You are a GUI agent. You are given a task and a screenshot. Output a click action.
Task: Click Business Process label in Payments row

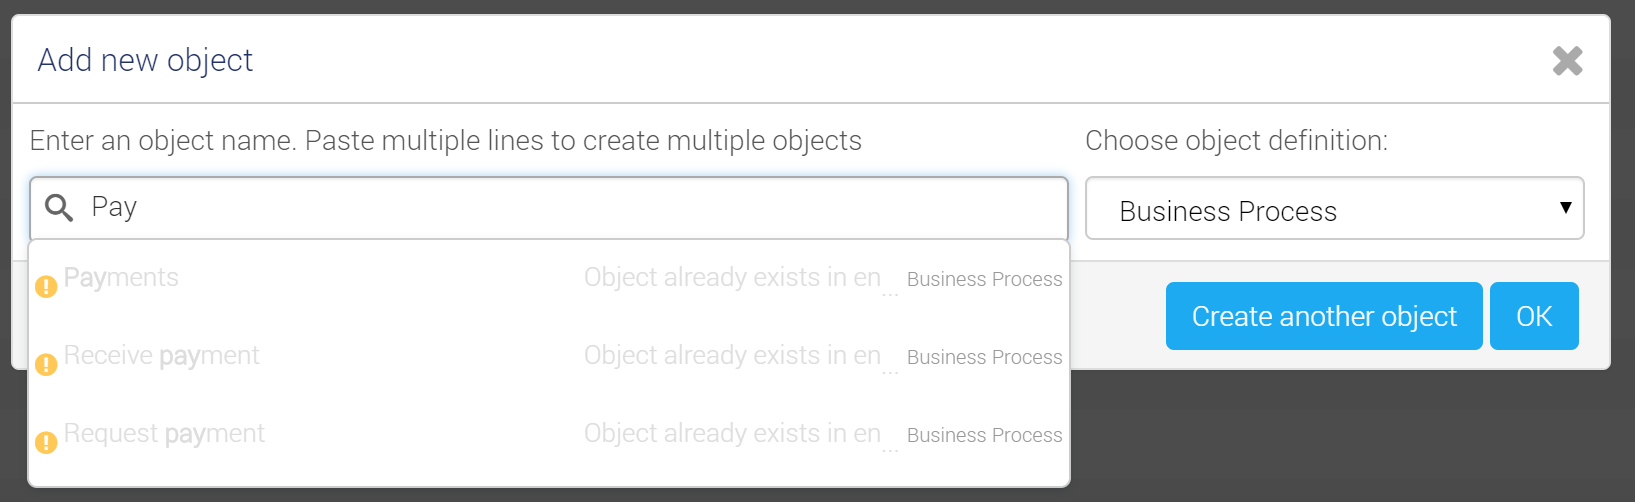pos(984,279)
